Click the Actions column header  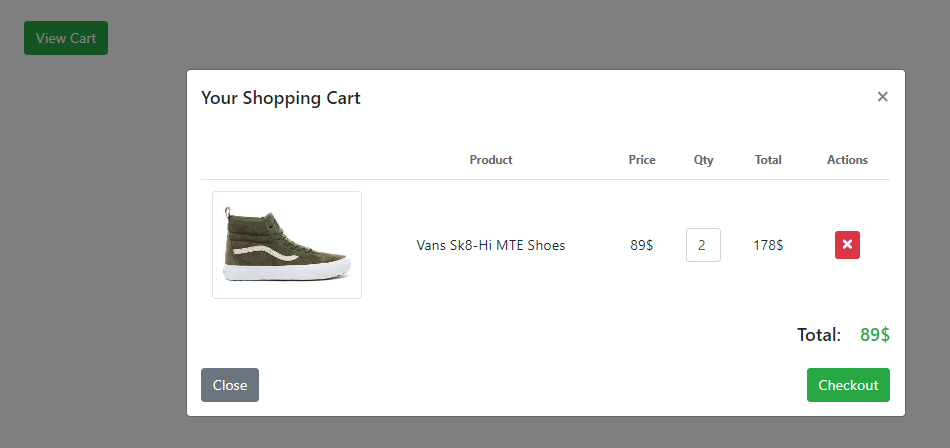click(x=847, y=160)
